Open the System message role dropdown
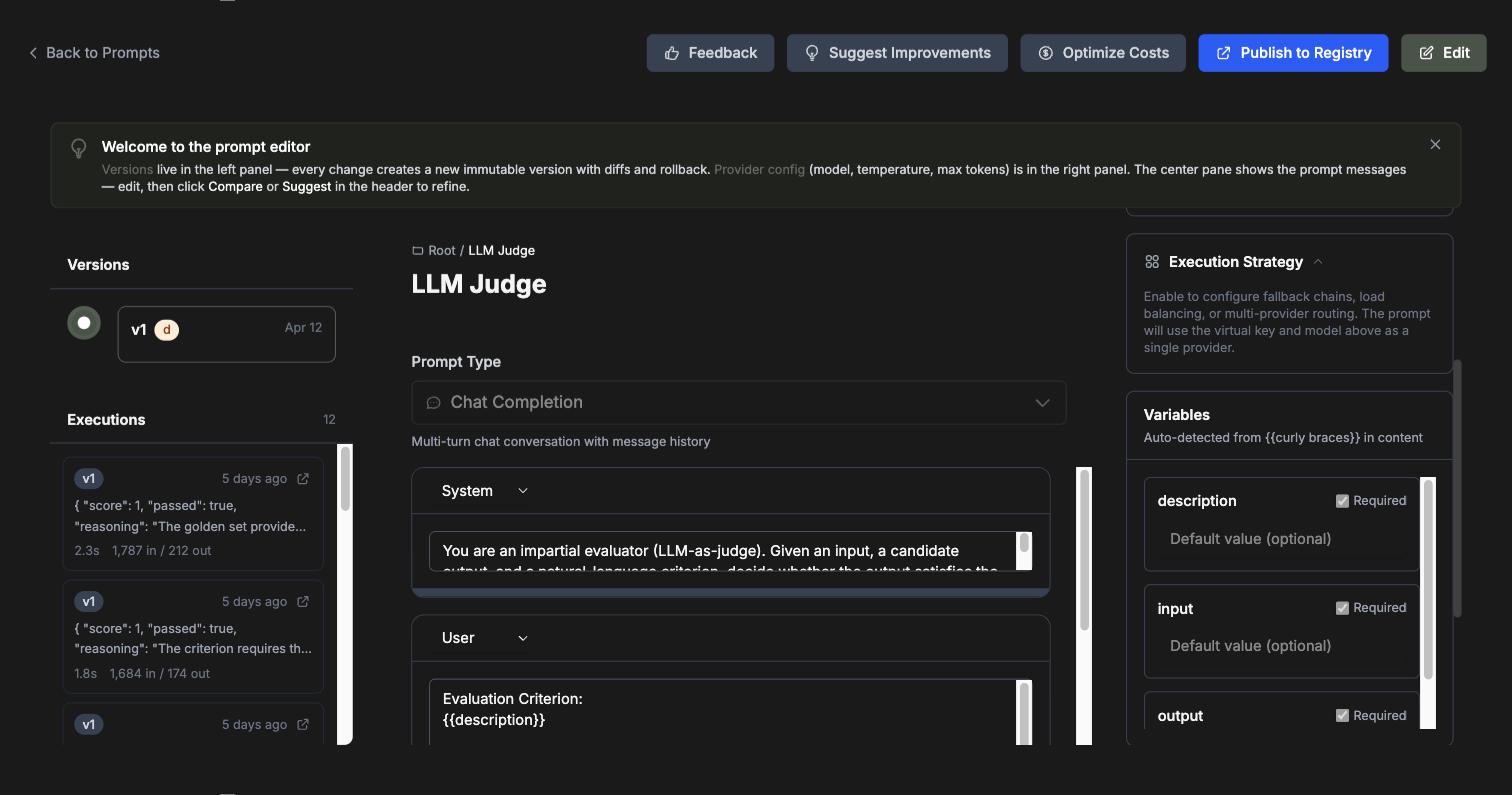This screenshot has width=1512, height=795. [x=485, y=491]
